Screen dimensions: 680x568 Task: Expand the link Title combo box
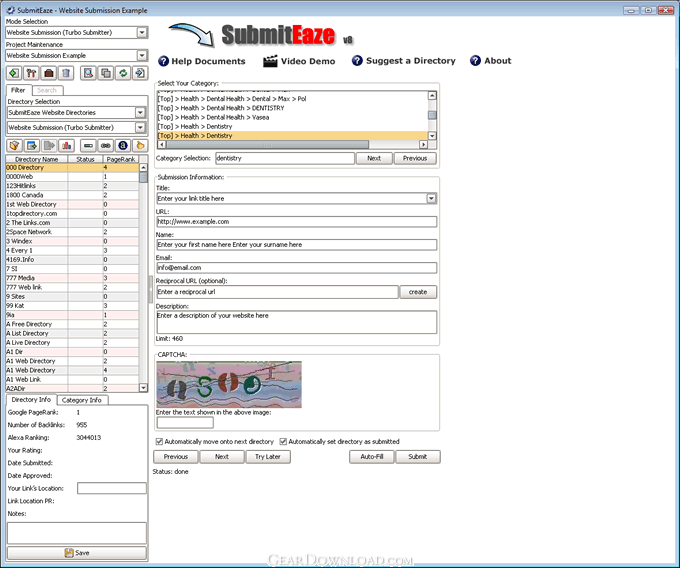click(x=431, y=198)
